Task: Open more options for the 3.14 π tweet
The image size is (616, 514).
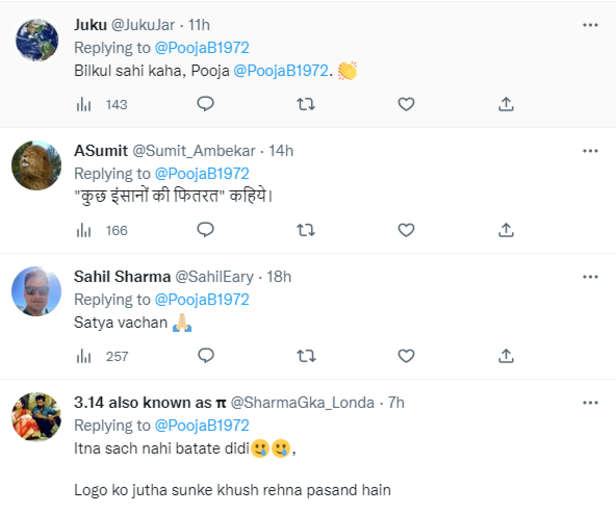Action: tap(590, 402)
